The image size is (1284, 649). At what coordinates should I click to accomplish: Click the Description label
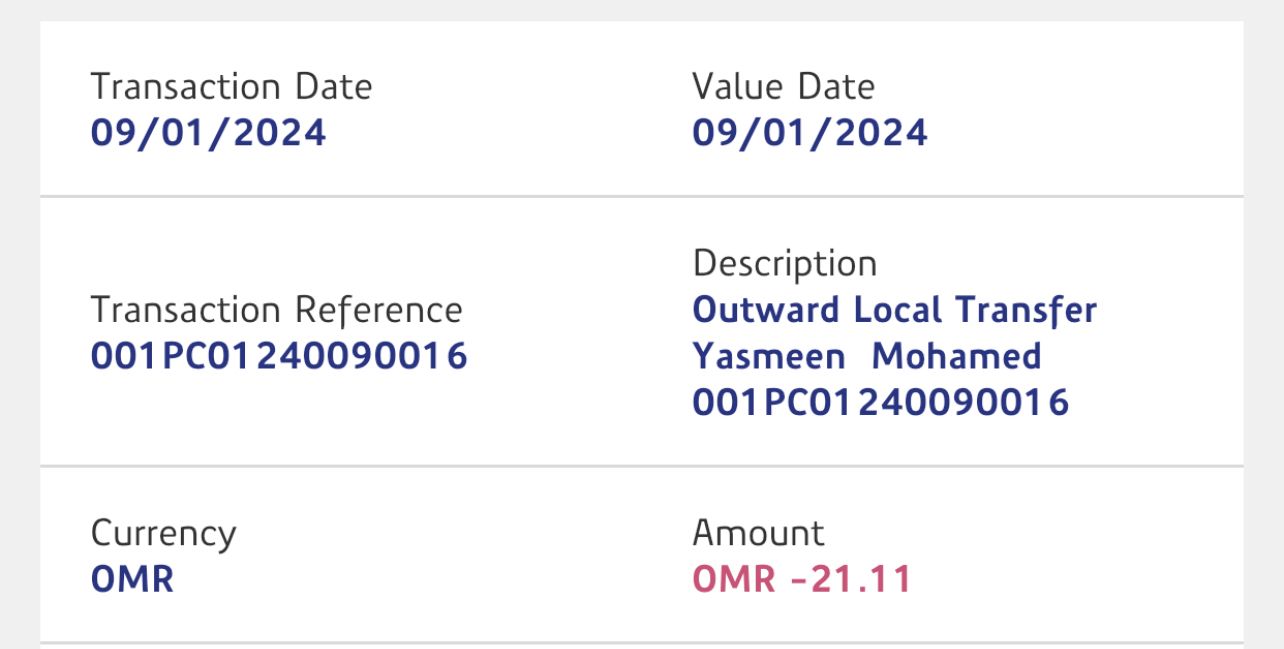click(x=784, y=264)
